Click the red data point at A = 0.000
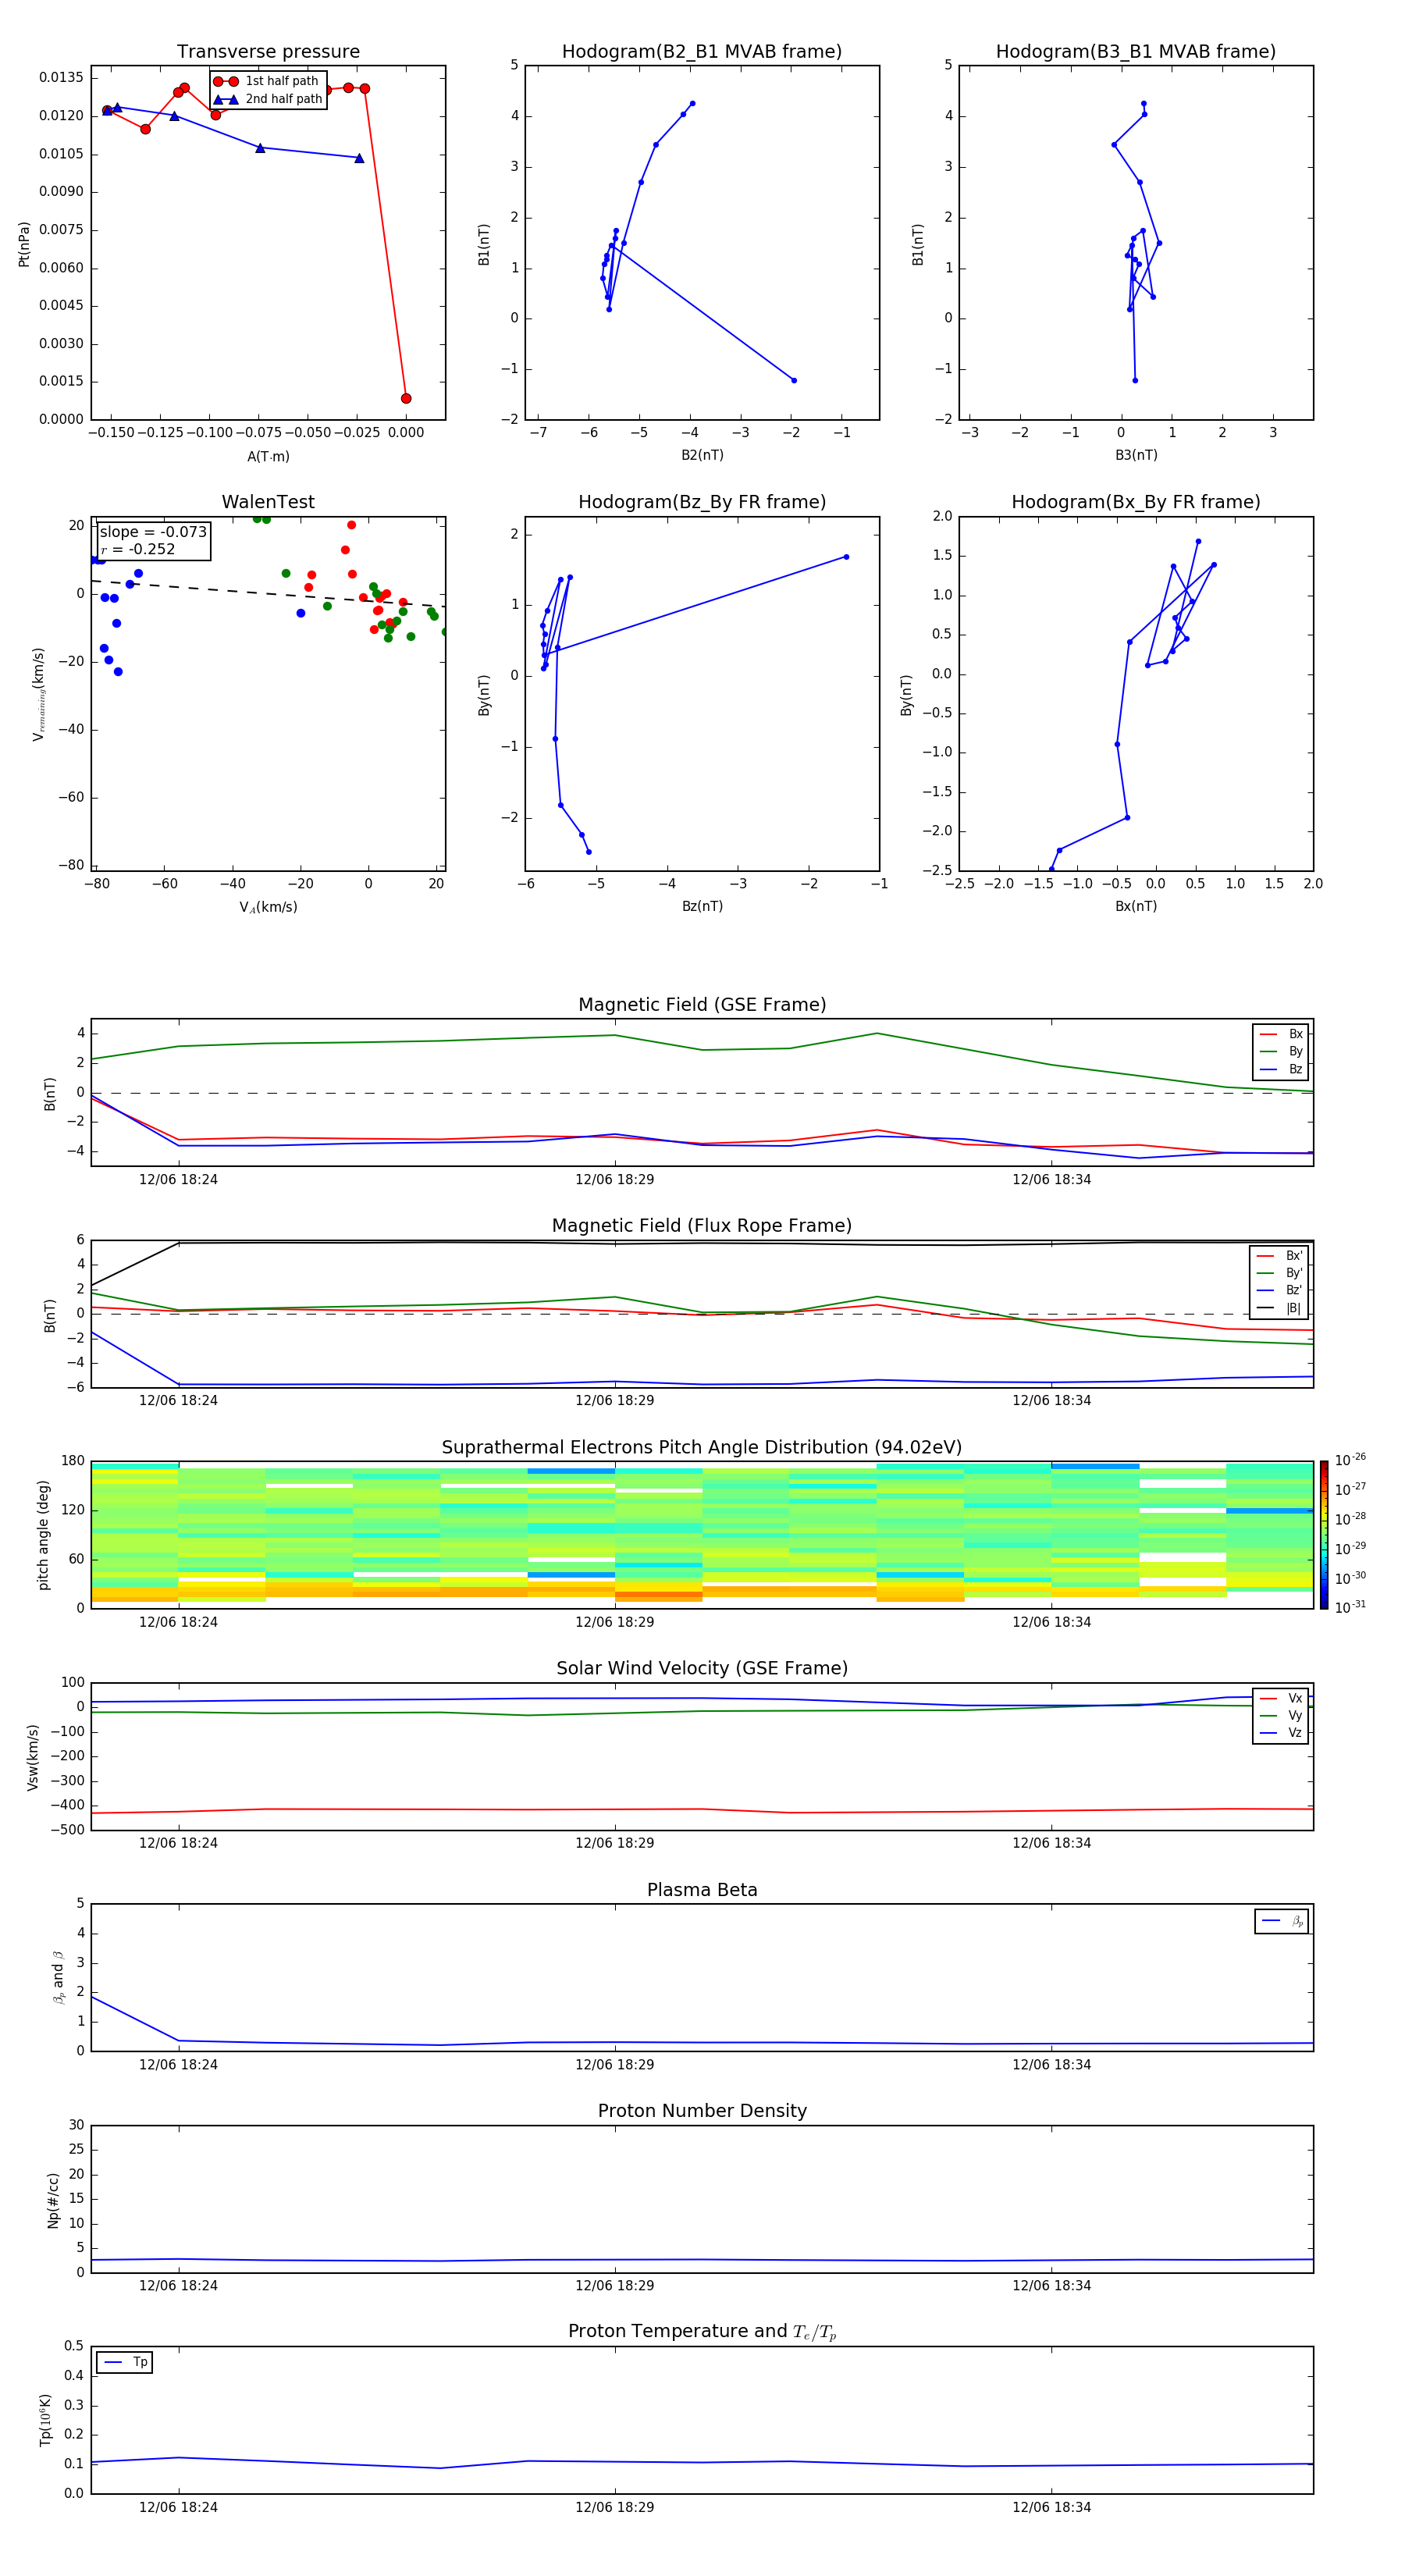Image resolution: width=1405 pixels, height=2576 pixels. coord(406,398)
